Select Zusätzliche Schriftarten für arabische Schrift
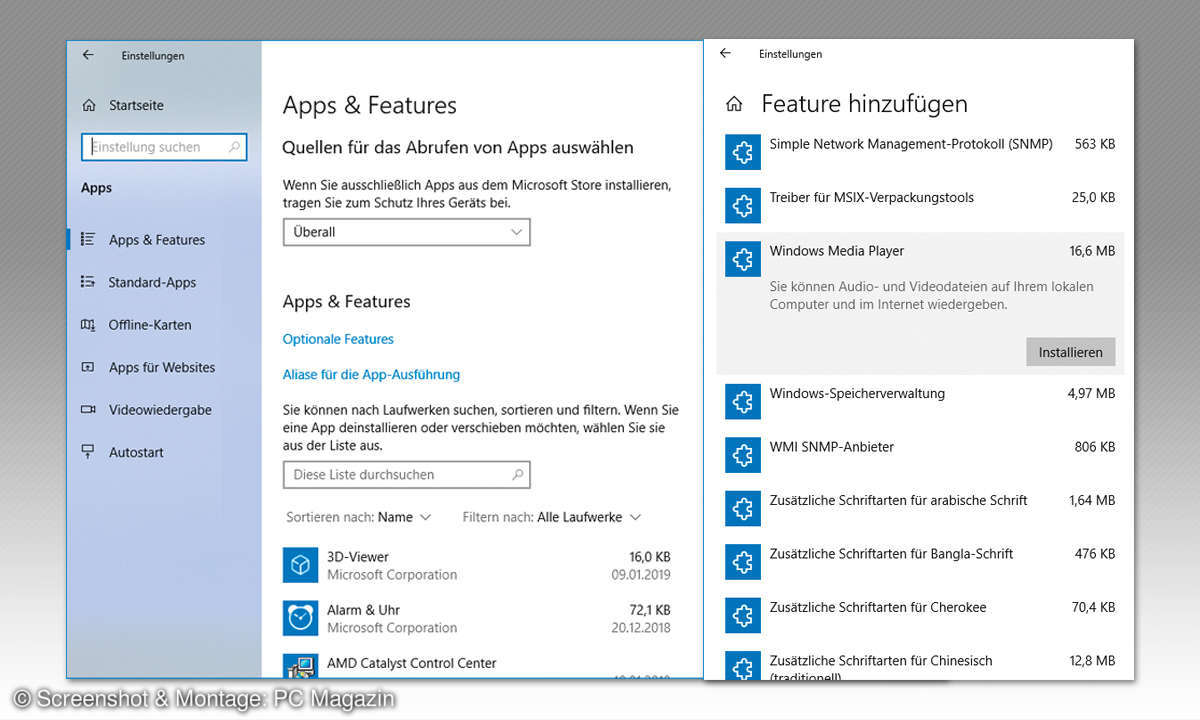 [898, 500]
